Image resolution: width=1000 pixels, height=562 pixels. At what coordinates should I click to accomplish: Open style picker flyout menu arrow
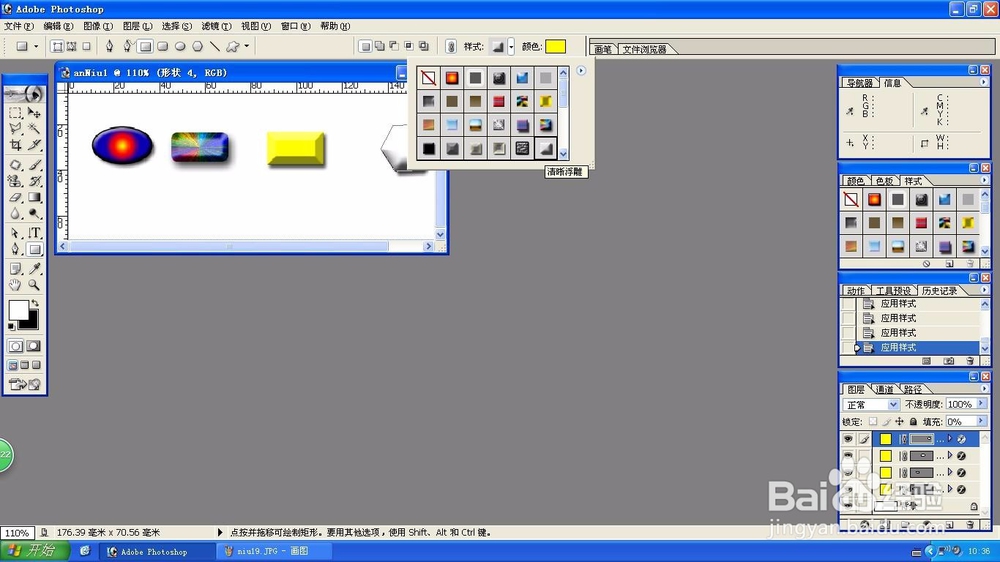581,71
